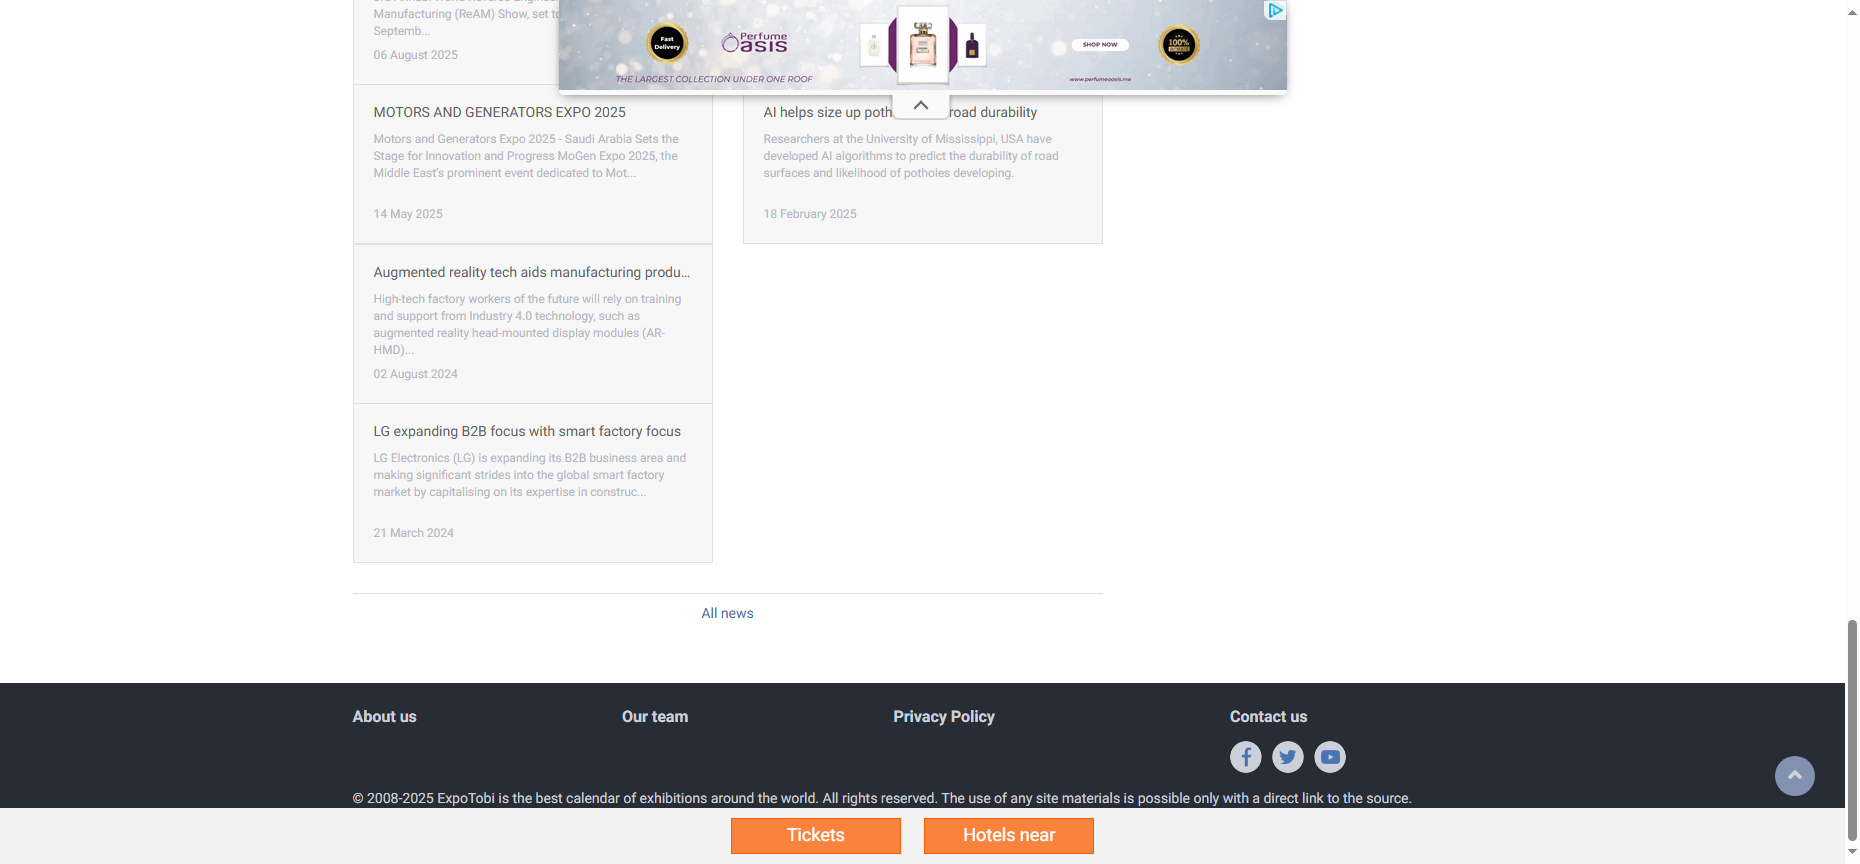
Task: Open LG expanding B2B focus article
Action: pos(527,431)
